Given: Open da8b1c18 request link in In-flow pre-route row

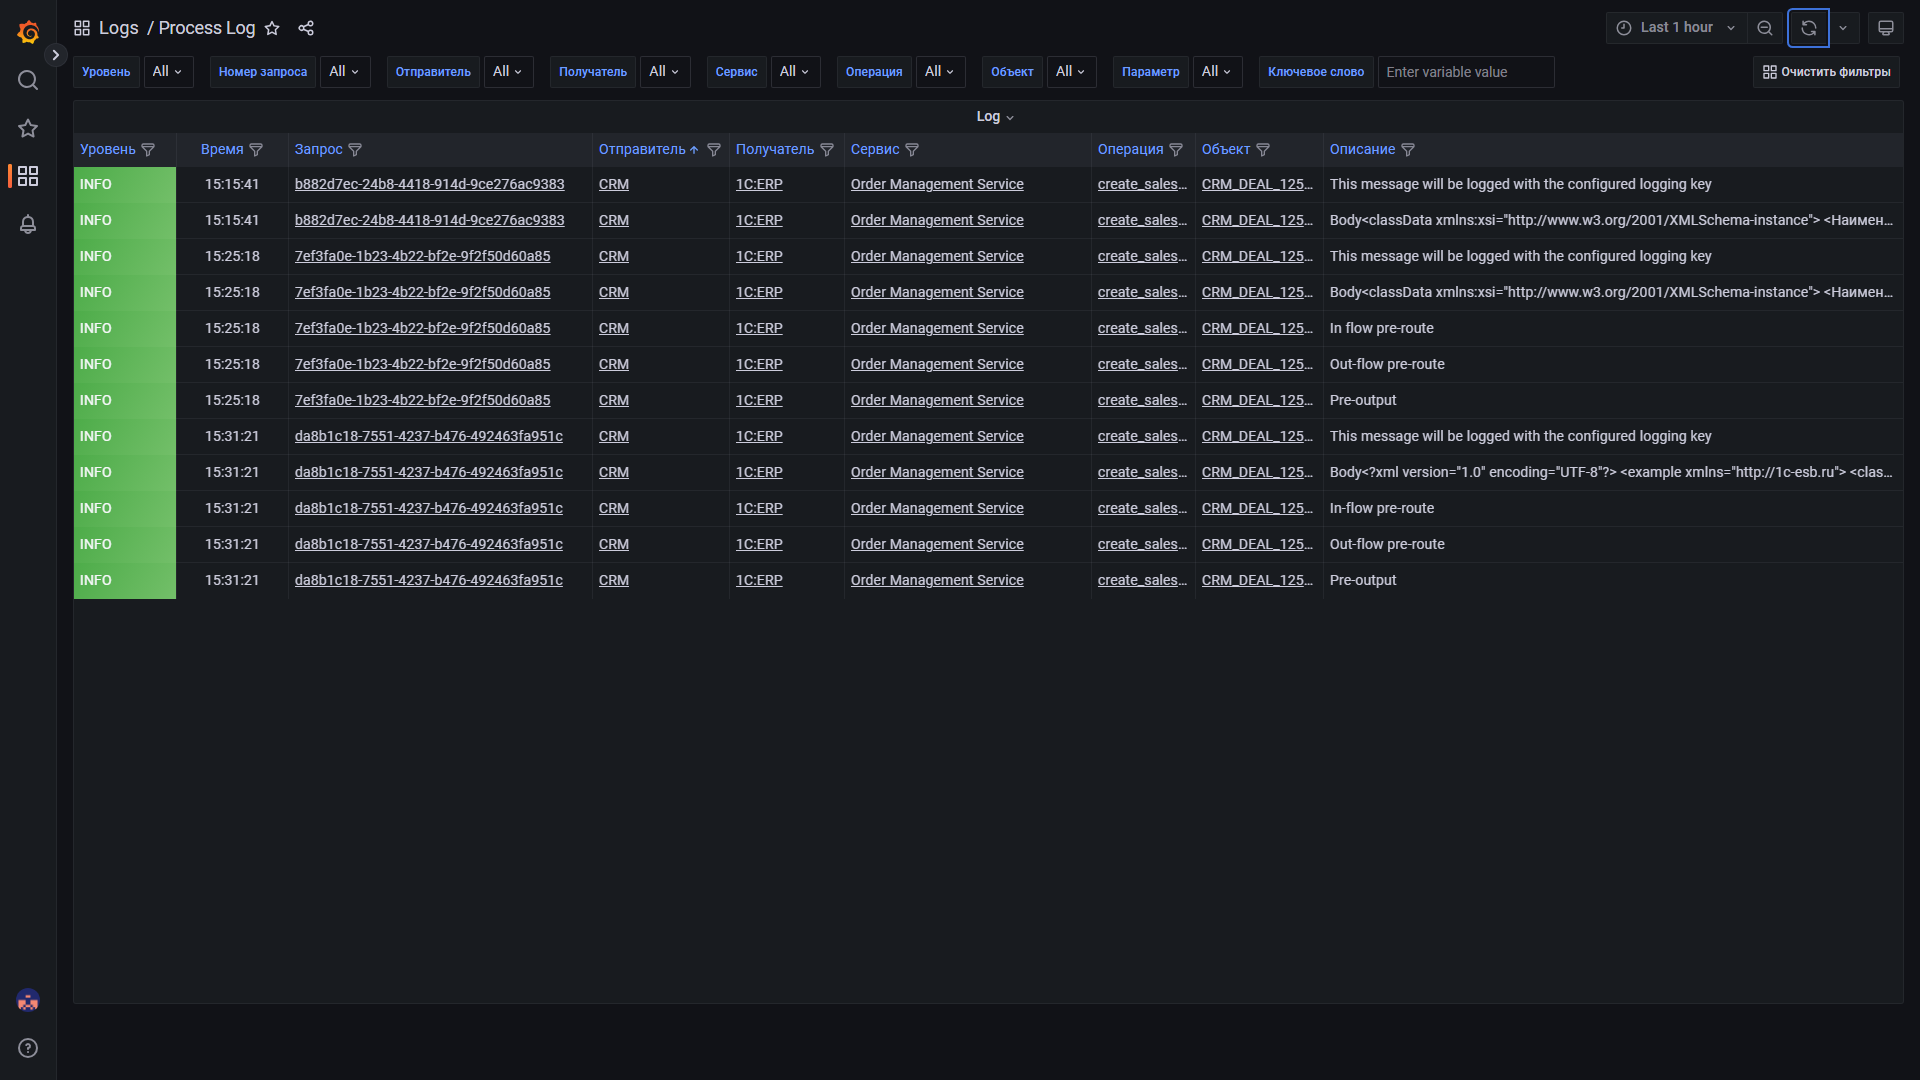Looking at the screenshot, I should coord(428,509).
